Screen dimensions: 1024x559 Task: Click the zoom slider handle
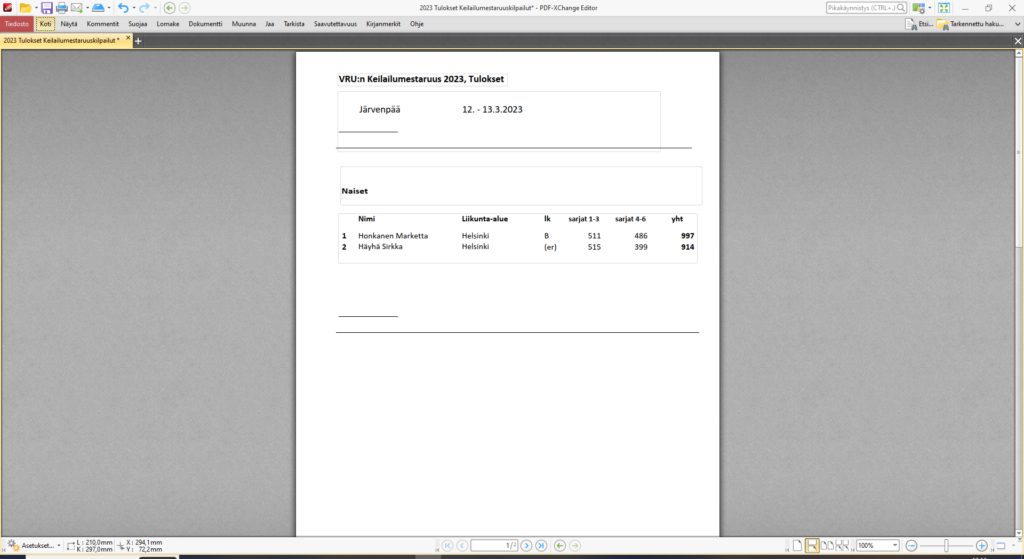pos(946,545)
